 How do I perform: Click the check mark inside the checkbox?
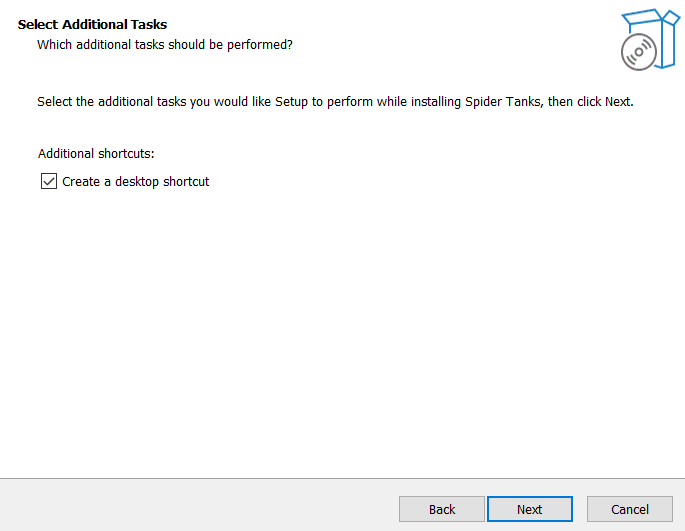[x=48, y=181]
